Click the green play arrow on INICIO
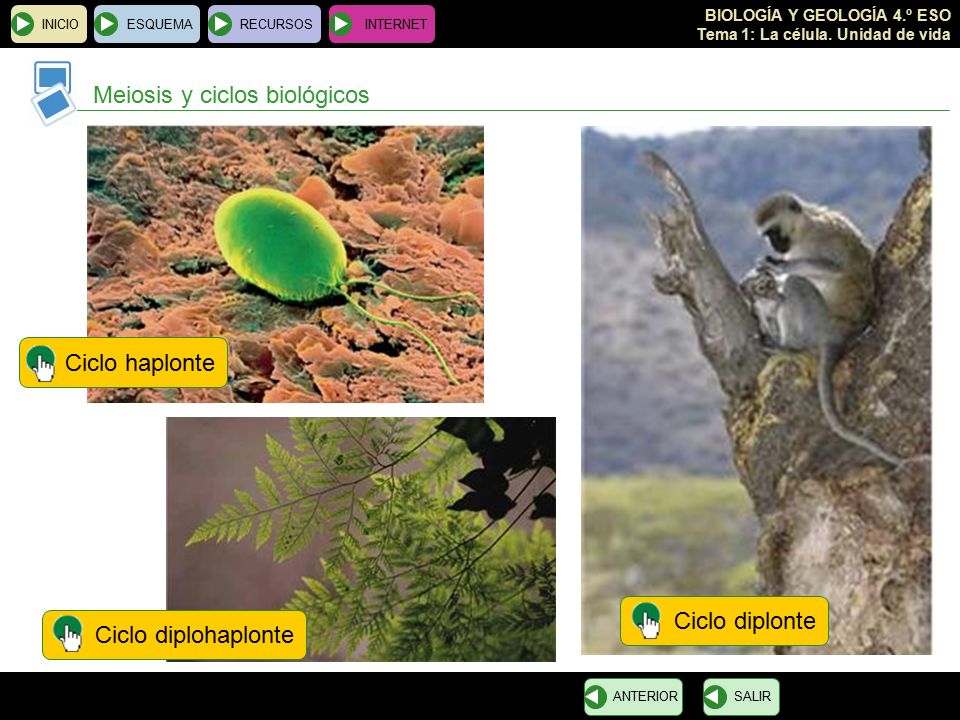The height and width of the screenshot is (720, 960). [23, 24]
